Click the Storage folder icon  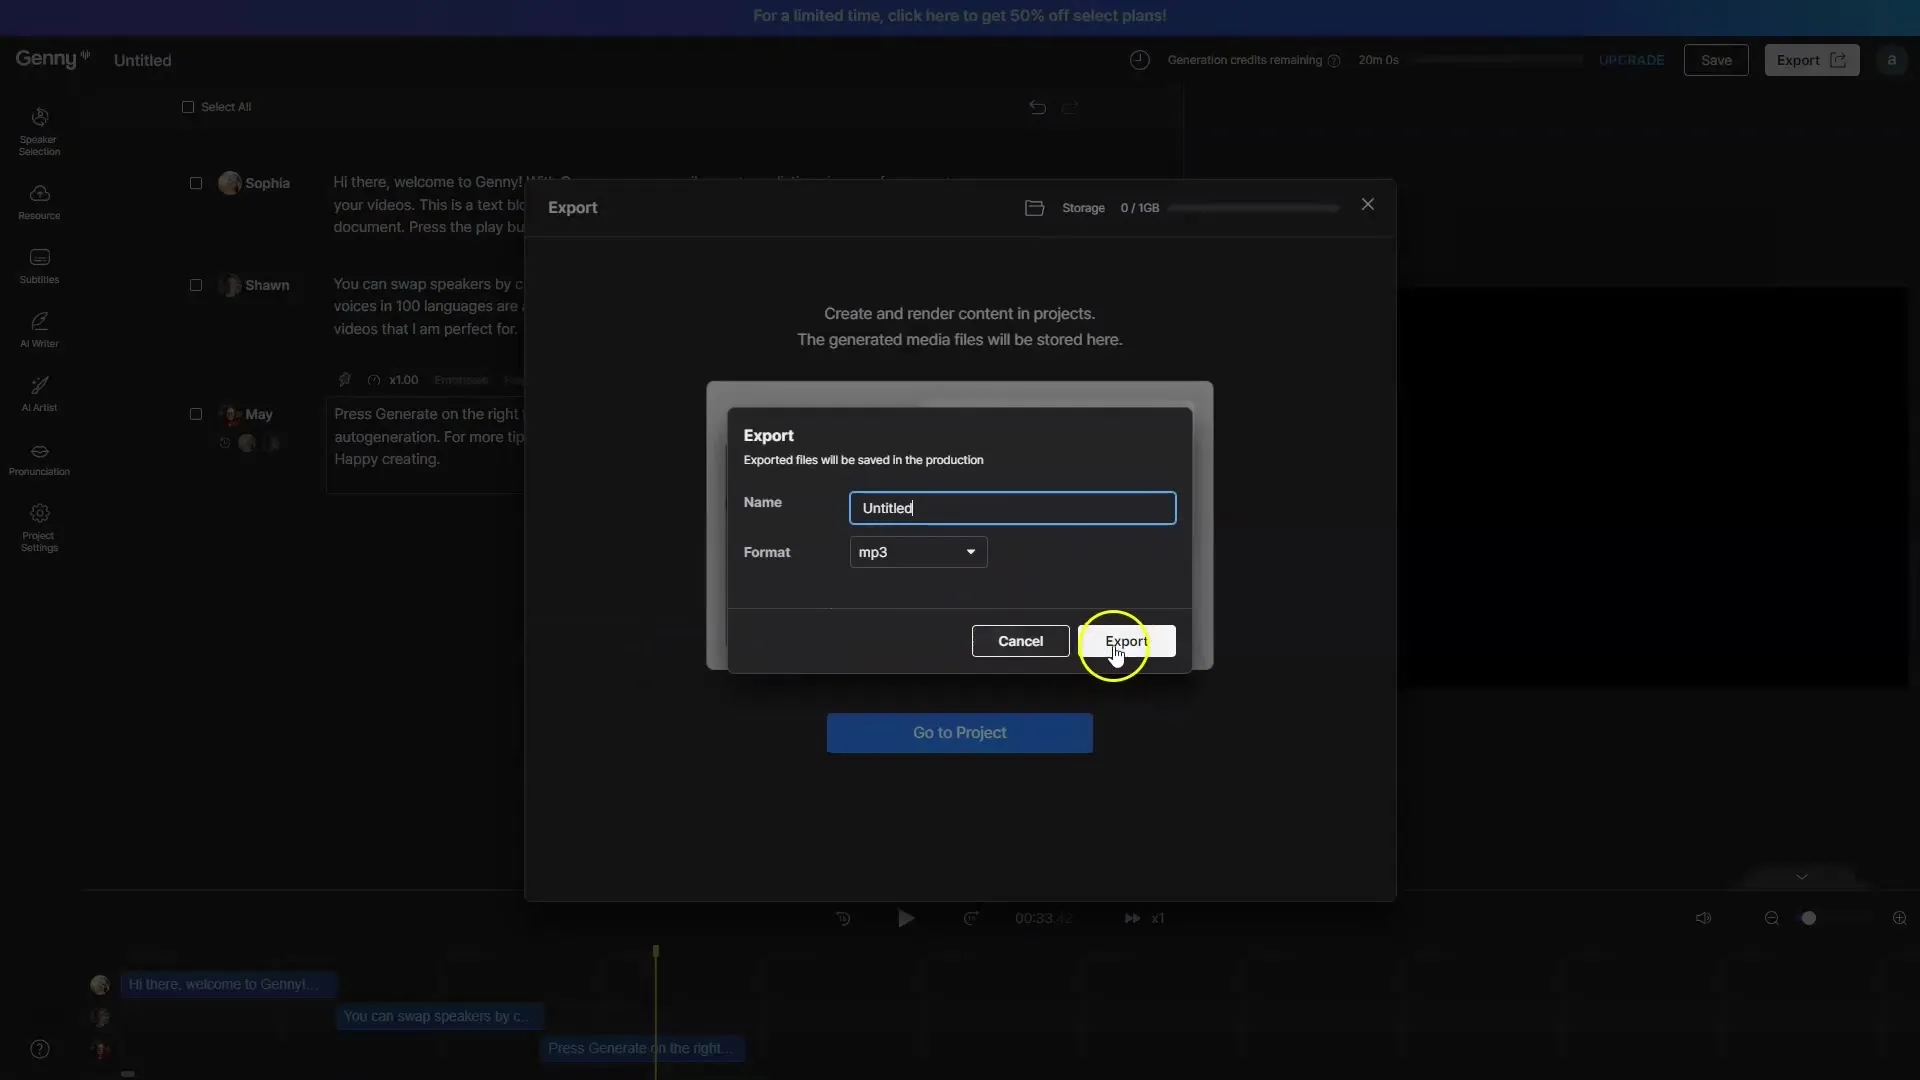click(x=1034, y=208)
